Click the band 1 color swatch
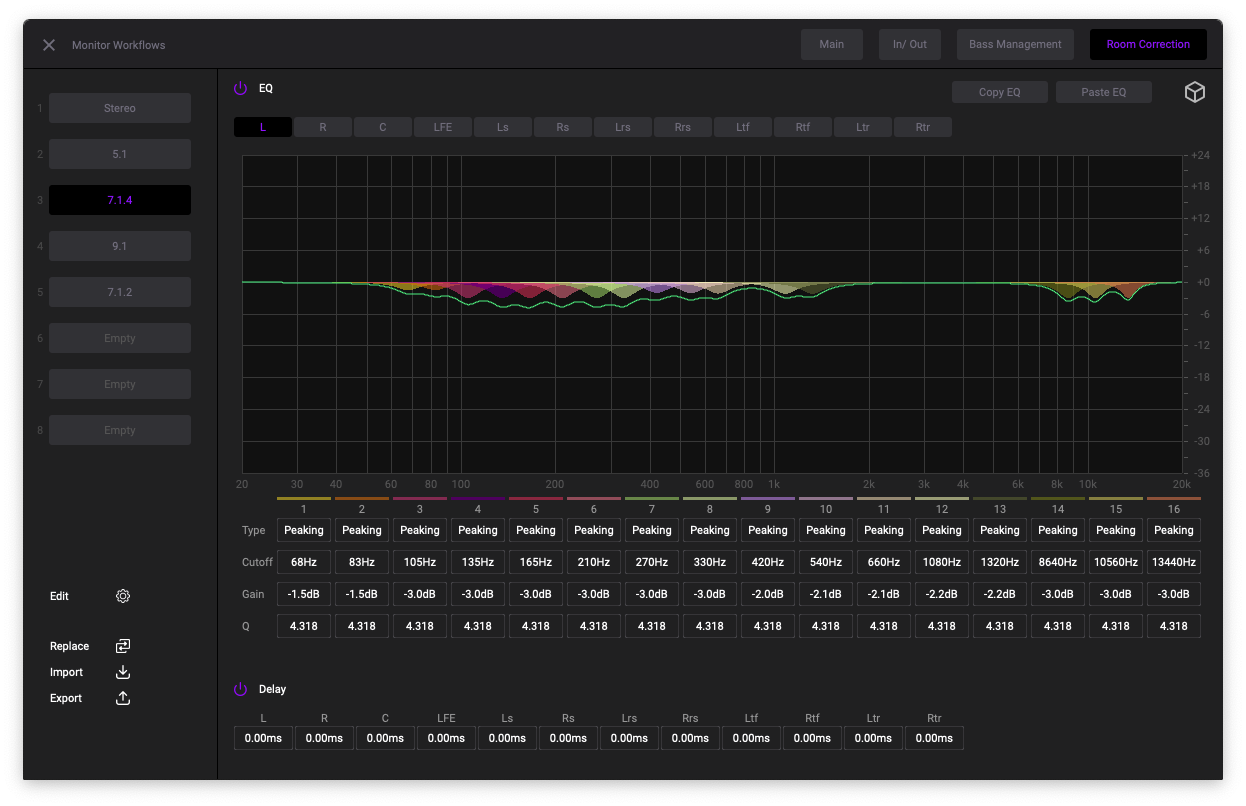This screenshot has height=806, width=1246. coord(304,498)
